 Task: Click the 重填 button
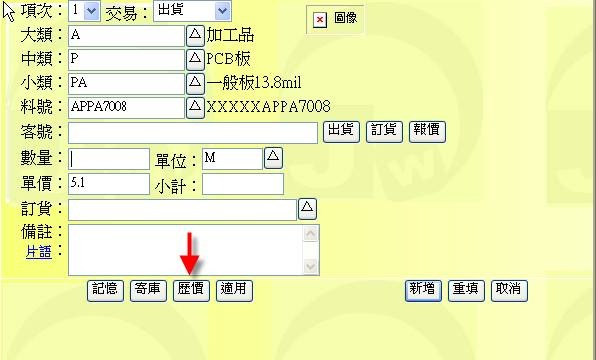(x=466, y=291)
